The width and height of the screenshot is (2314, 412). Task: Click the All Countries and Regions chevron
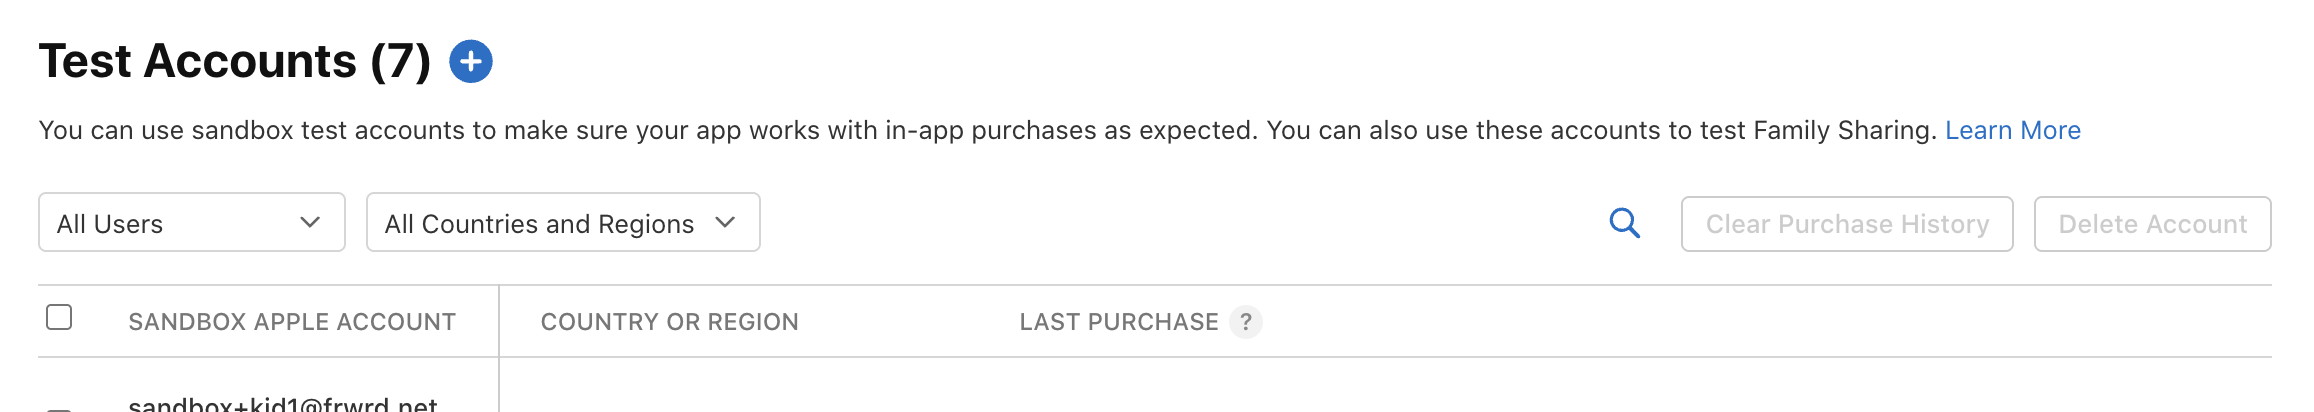pyautogui.click(x=725, y=222)
